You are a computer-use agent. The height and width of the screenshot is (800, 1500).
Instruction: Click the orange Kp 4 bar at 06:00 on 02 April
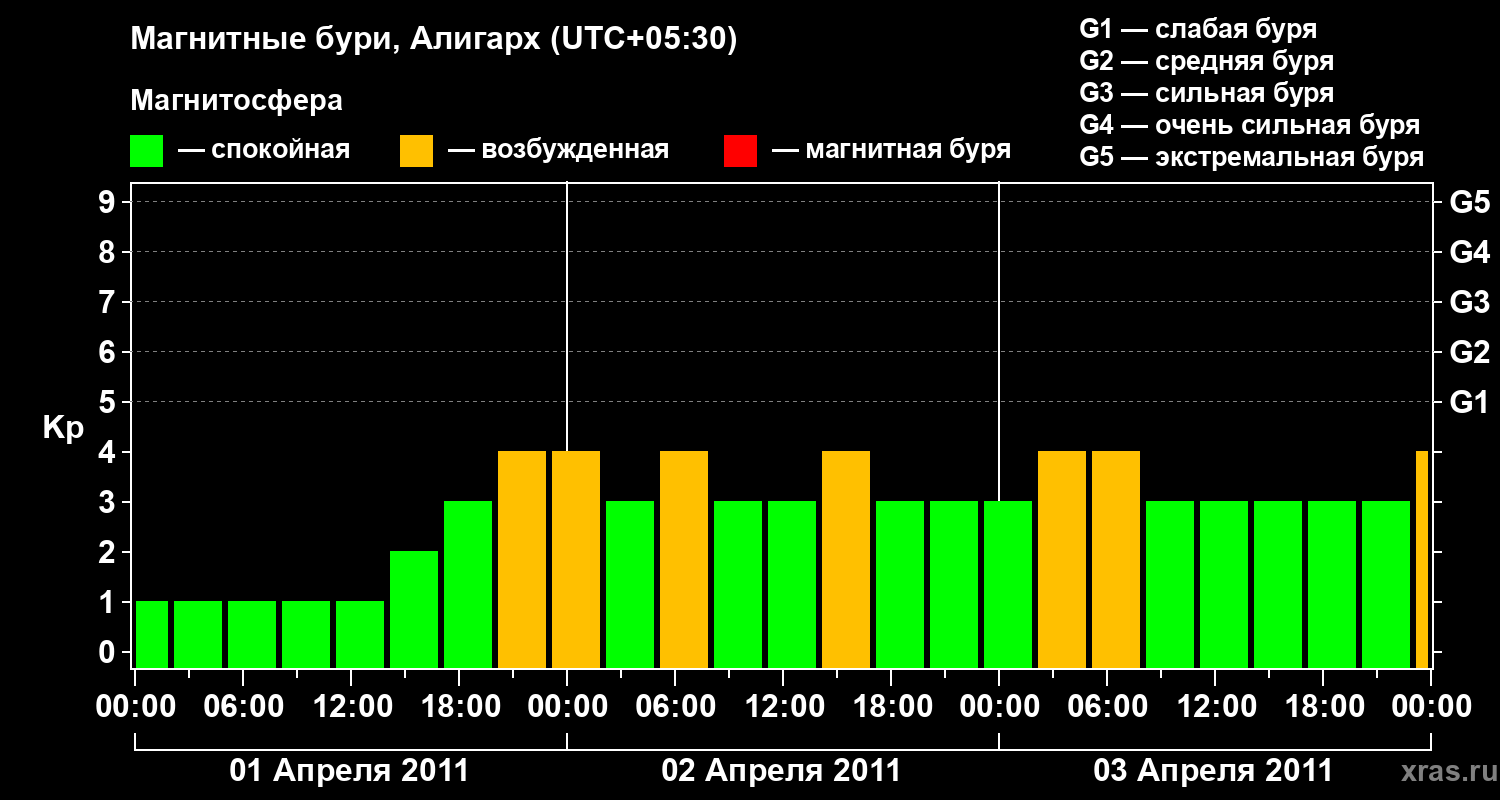pos(684,559)
